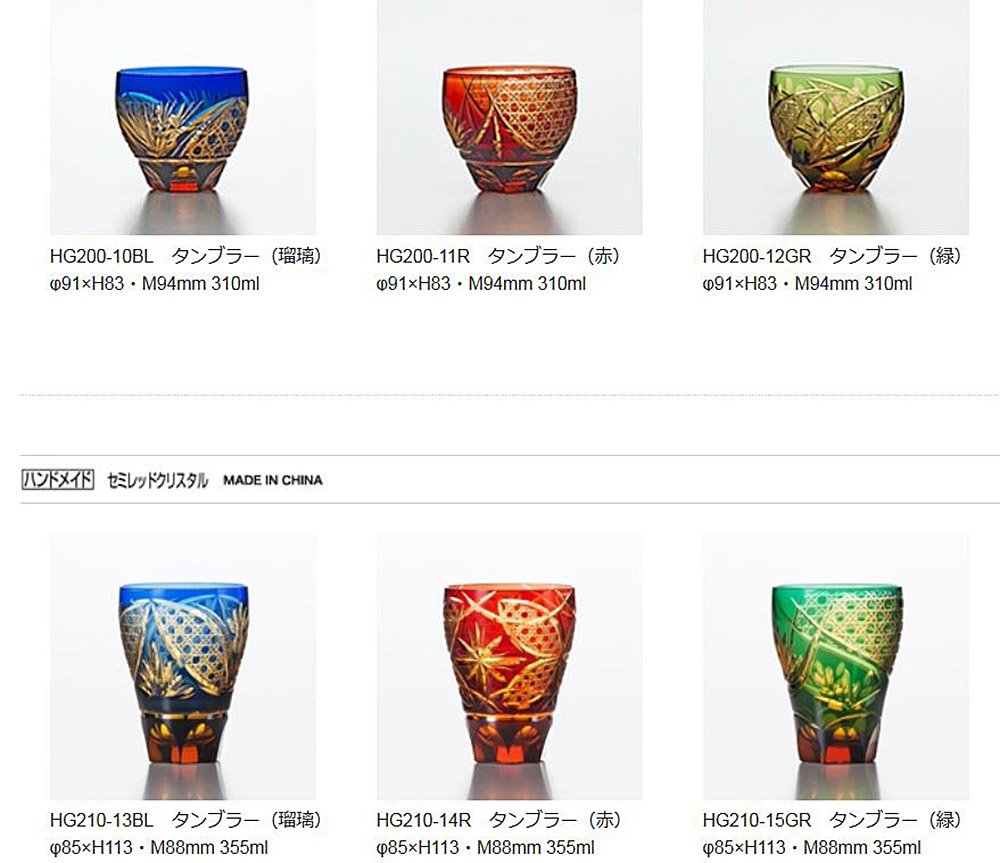Click the HG210-15GR タンブラー (緑) title
1000x863 pixels.
pyautogui.click(x=832, y=820)
